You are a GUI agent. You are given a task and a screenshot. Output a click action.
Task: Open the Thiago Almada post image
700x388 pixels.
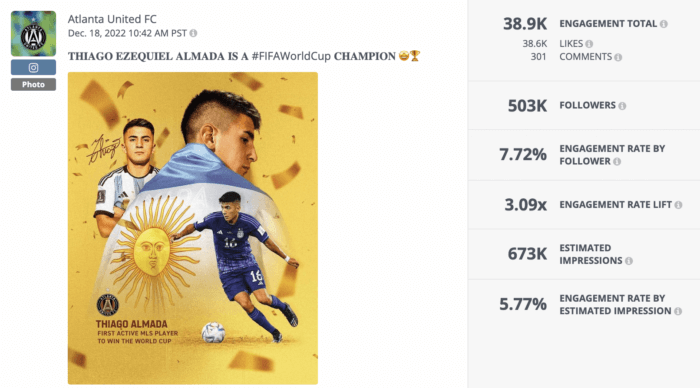[x=193, y=228]
